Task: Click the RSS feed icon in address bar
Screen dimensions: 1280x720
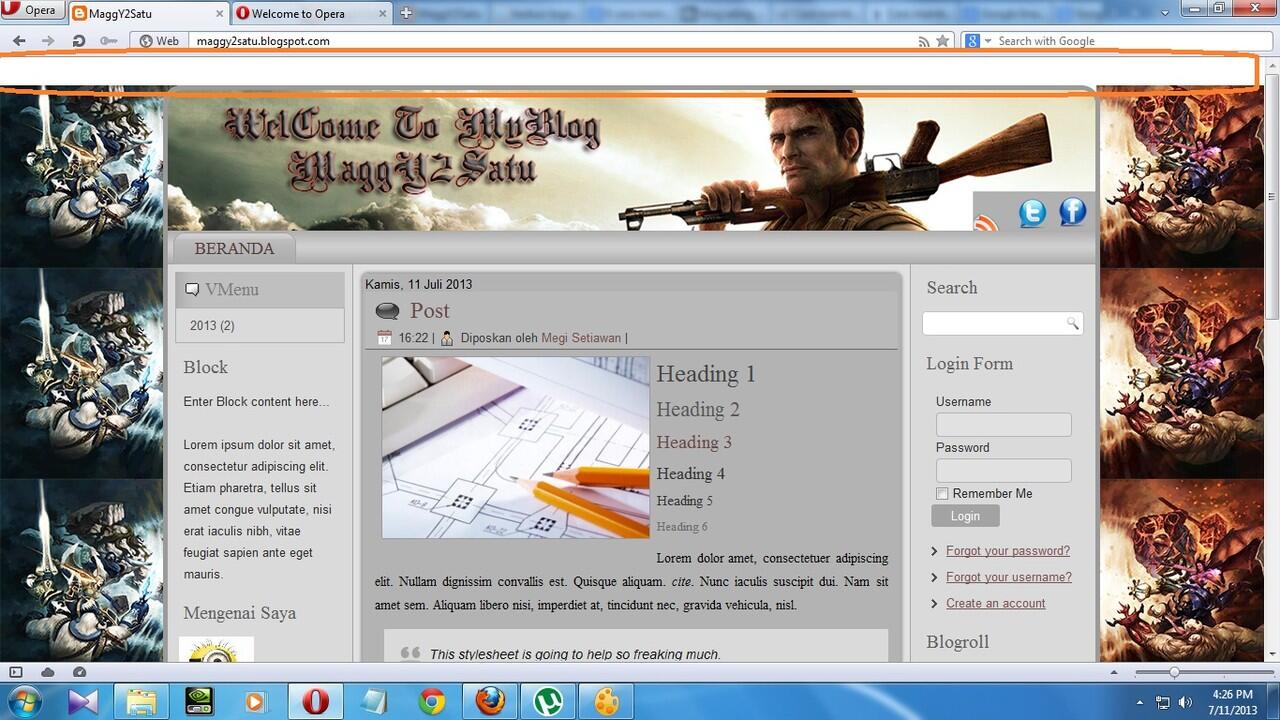Action: coord(924,41)
